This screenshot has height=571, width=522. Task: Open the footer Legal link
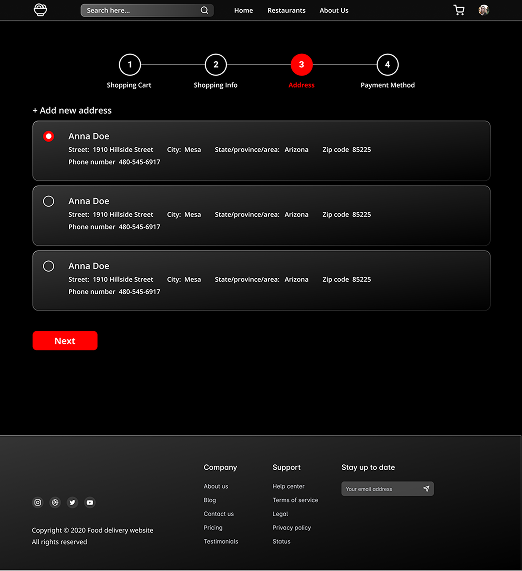(280, 514)
